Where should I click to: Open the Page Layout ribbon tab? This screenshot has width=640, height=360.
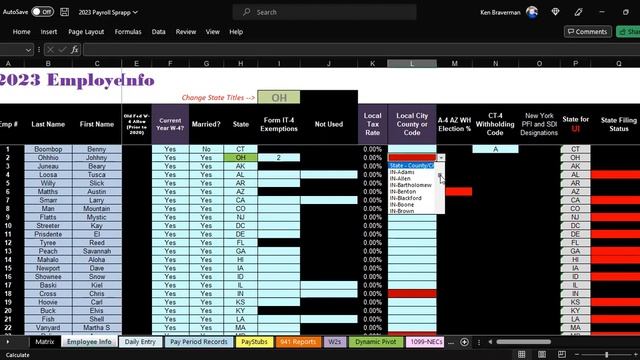point(86,31)
